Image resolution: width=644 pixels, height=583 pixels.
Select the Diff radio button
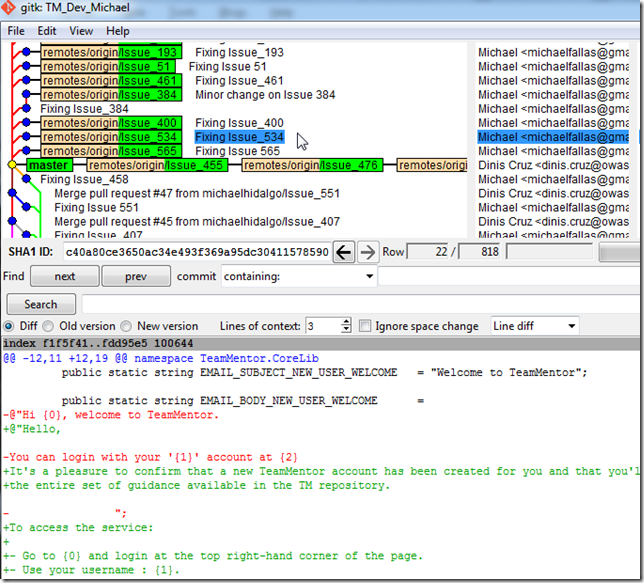[x=10, y=326]
